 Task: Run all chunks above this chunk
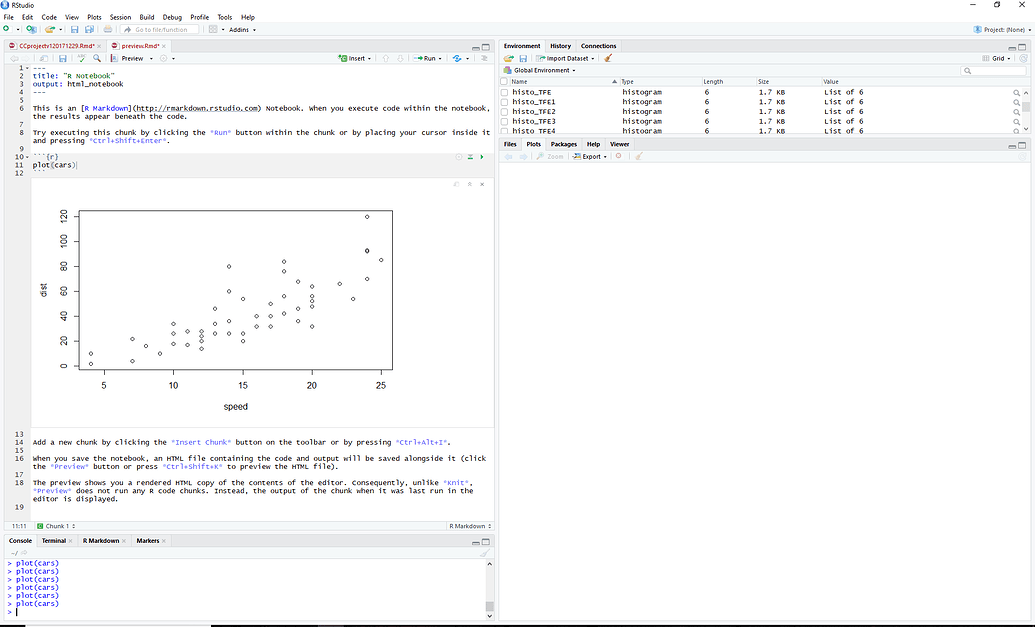(x=470, y=157)
